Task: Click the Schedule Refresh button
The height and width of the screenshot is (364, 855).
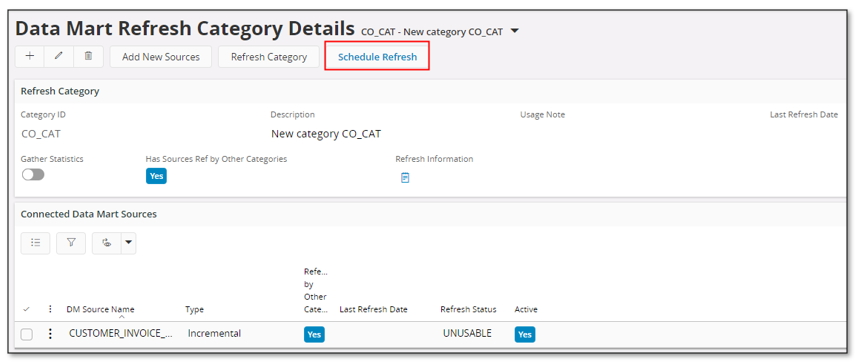Action: [377, 57]
